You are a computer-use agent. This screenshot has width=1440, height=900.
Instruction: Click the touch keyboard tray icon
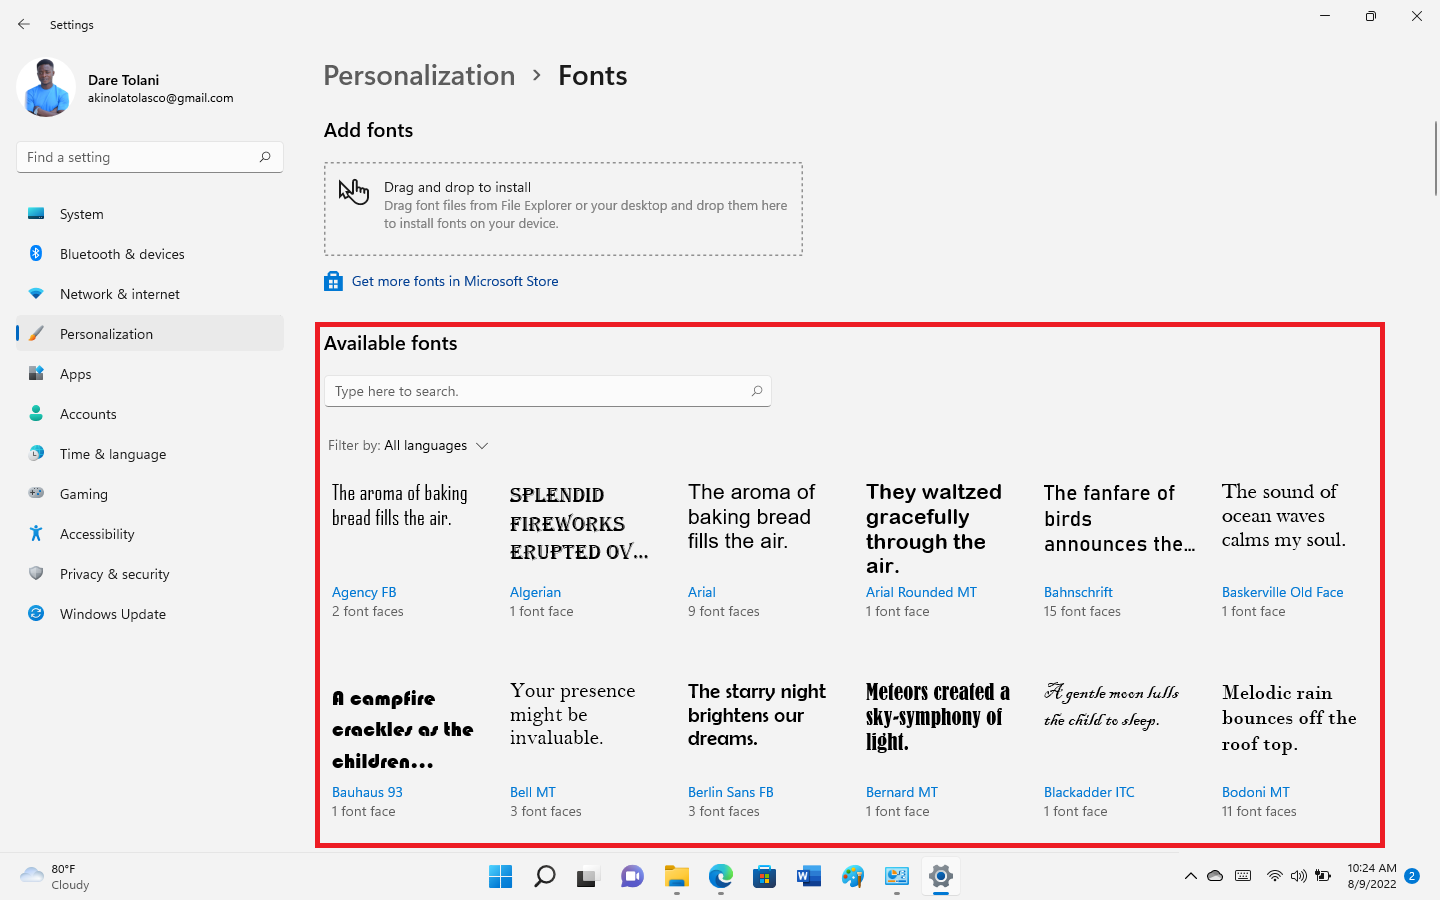1243,876
